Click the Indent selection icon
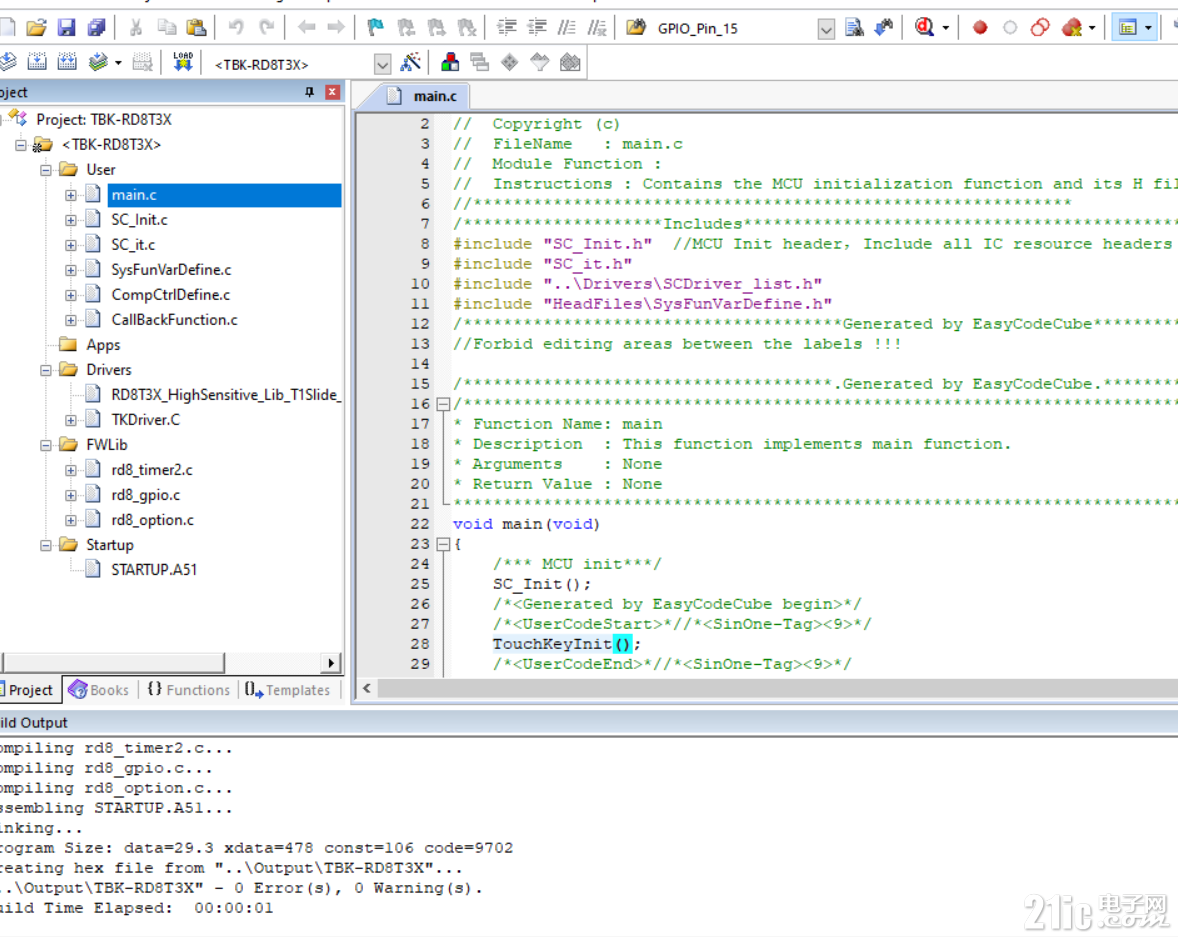 (x=506, y=28)
